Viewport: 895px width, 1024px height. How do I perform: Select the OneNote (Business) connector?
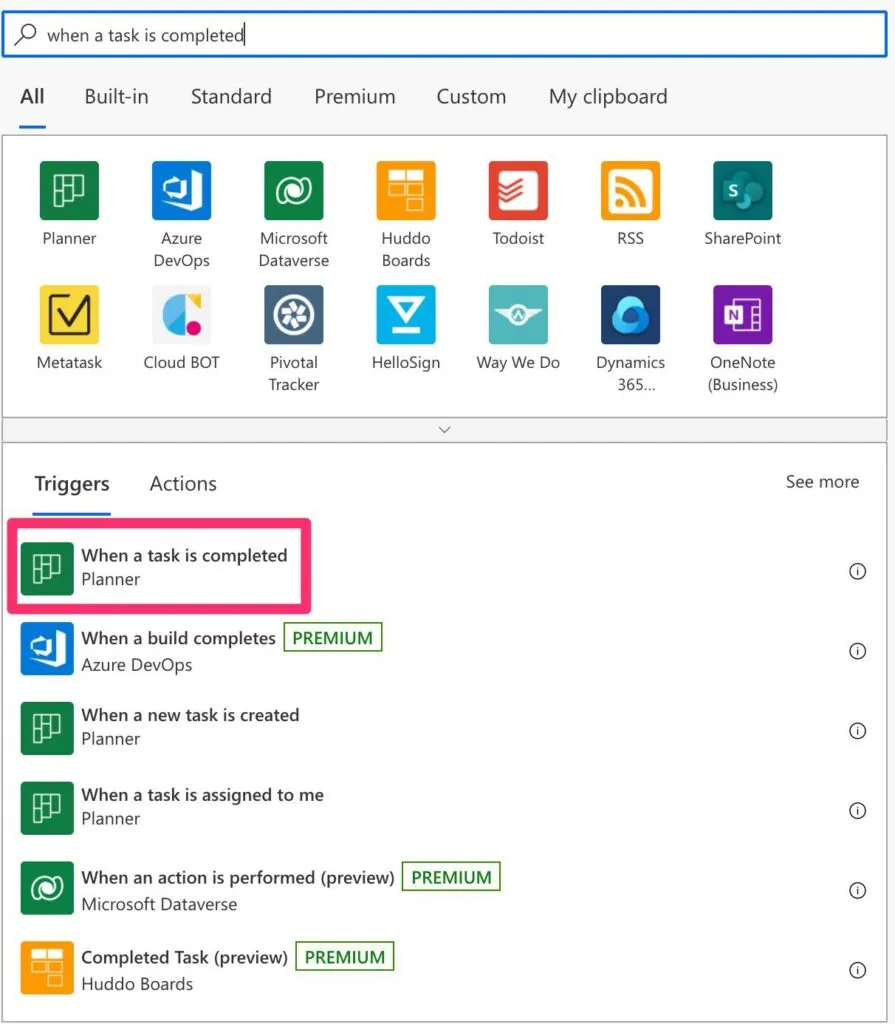click(x=742, y=315)
